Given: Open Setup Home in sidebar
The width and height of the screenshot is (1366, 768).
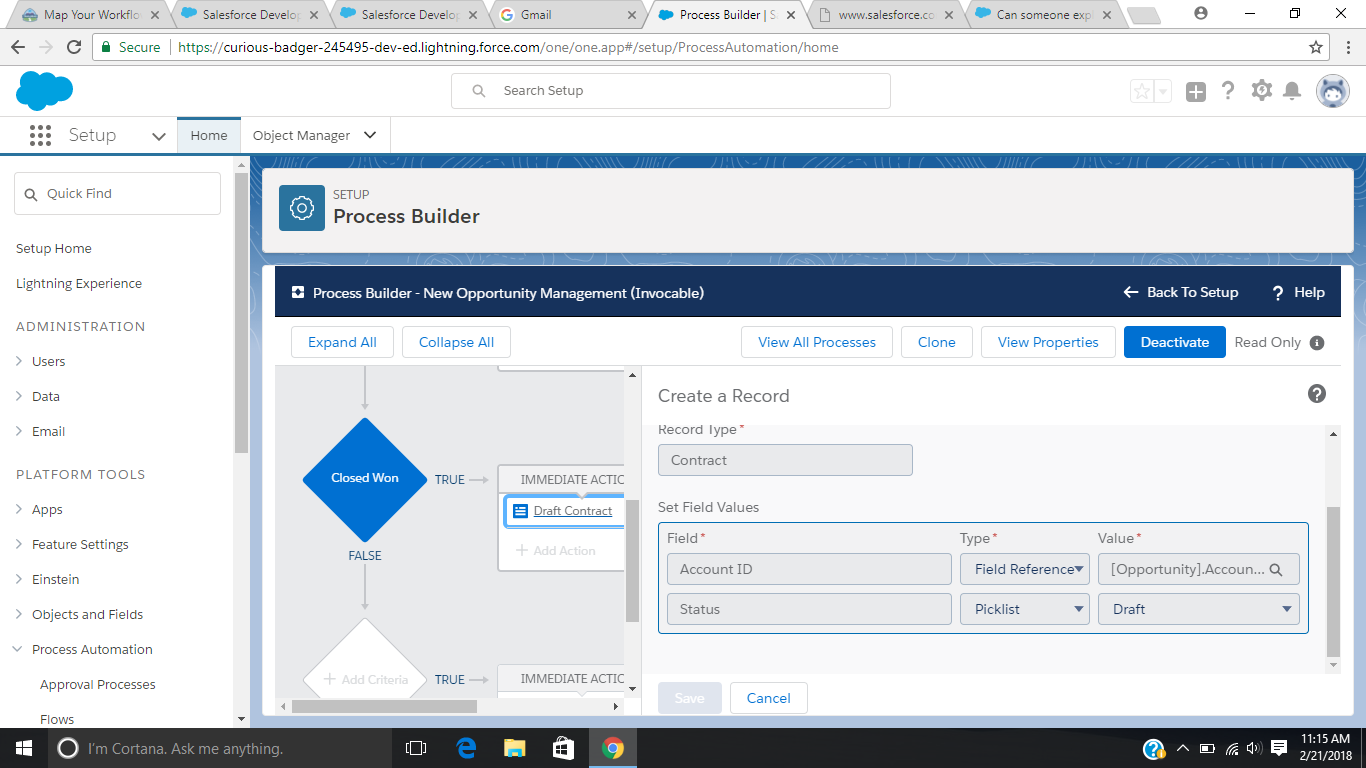Looking at the screenshot, I should pyautogui.click(x=54, y=248).
